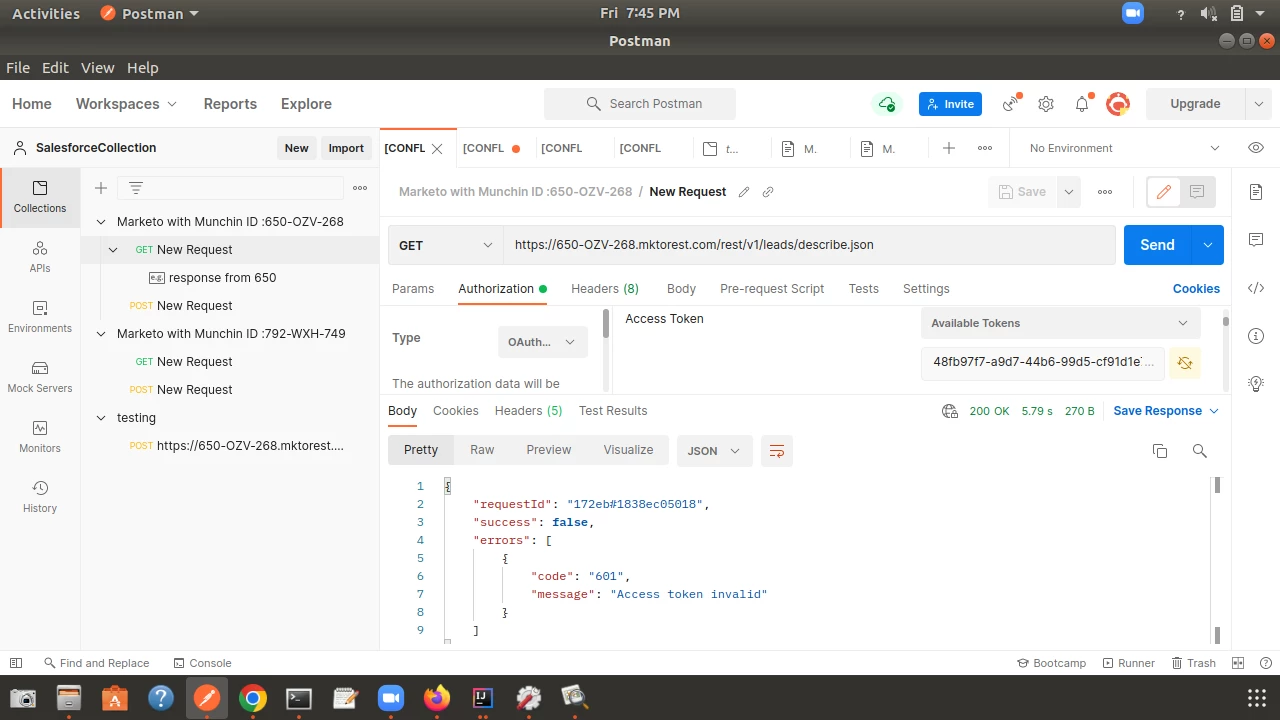Switch to the Pre-request Script tab
1280x720 pixels.
pyautogui.click(x=772, y=289)
